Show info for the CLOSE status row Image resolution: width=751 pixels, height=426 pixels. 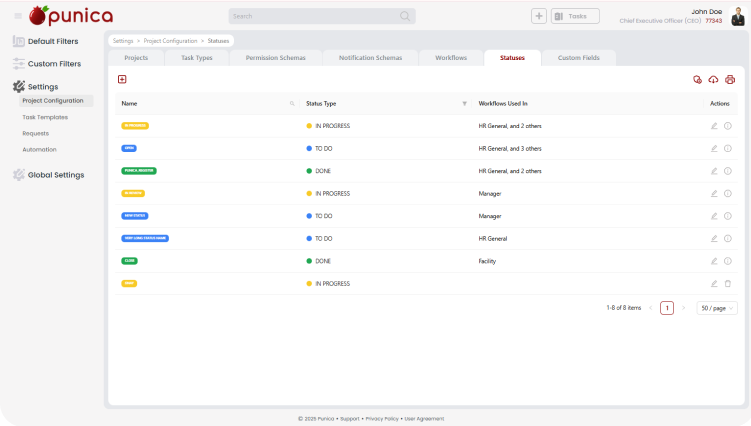pyautogui.click(x=728, y=261)
